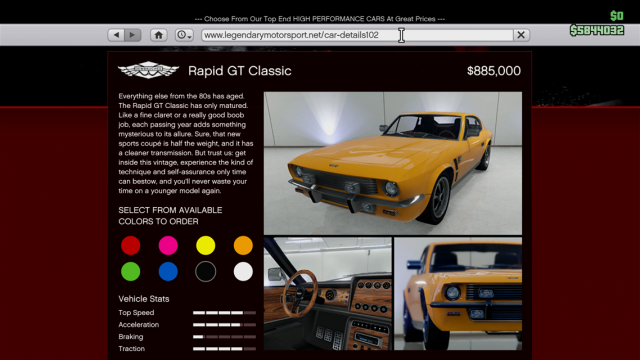Select the pink car color
640x360 pixels.
[x=168, y=245]
